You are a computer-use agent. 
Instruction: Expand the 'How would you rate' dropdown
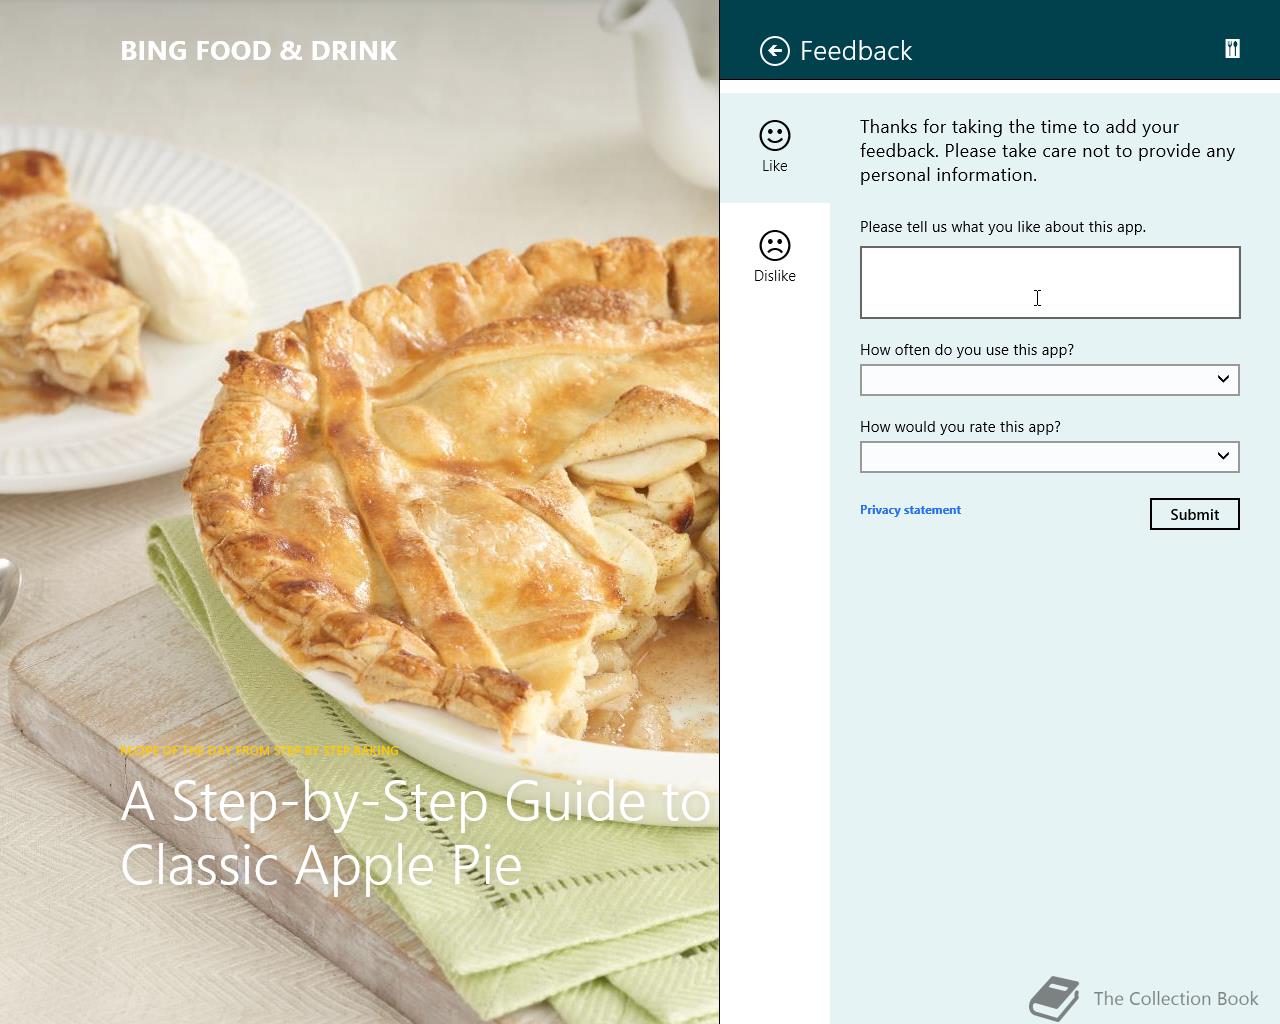pos(1050,457)
